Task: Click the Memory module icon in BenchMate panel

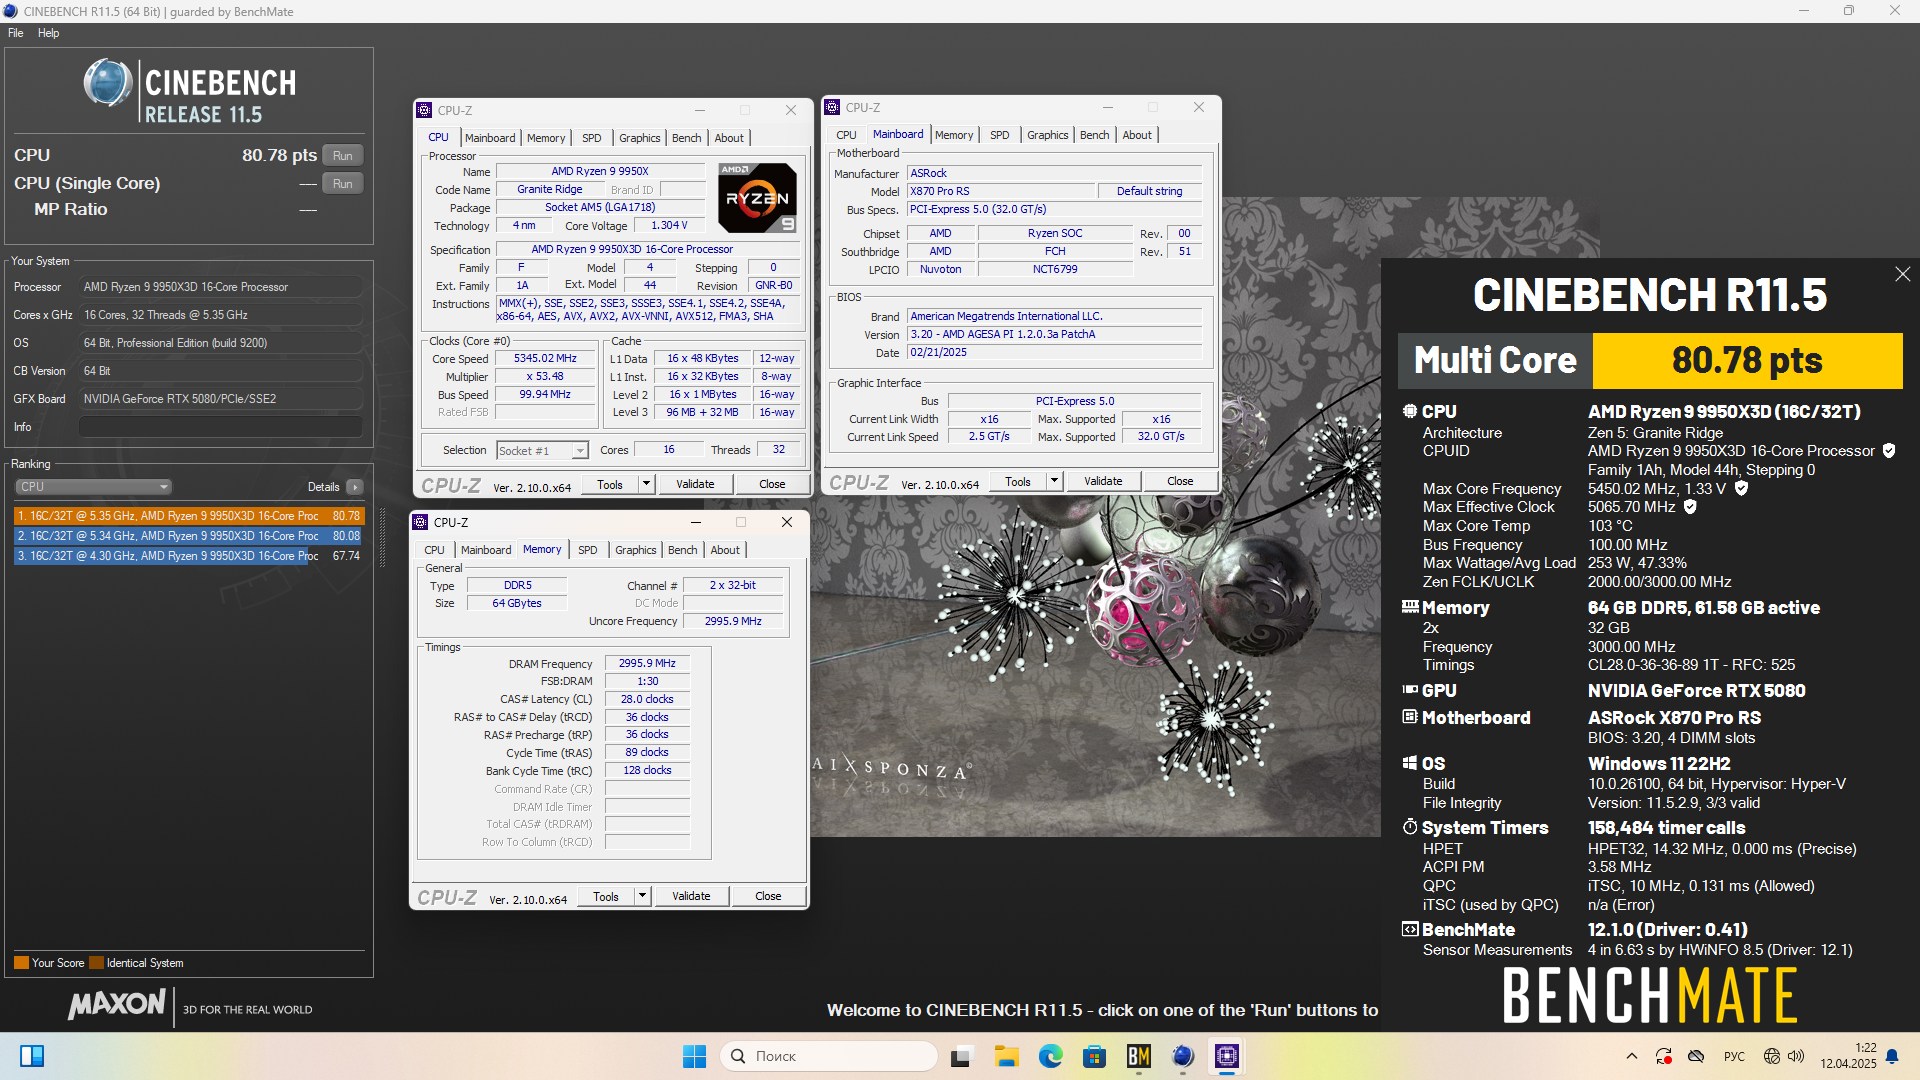Action: point(1410,607)
